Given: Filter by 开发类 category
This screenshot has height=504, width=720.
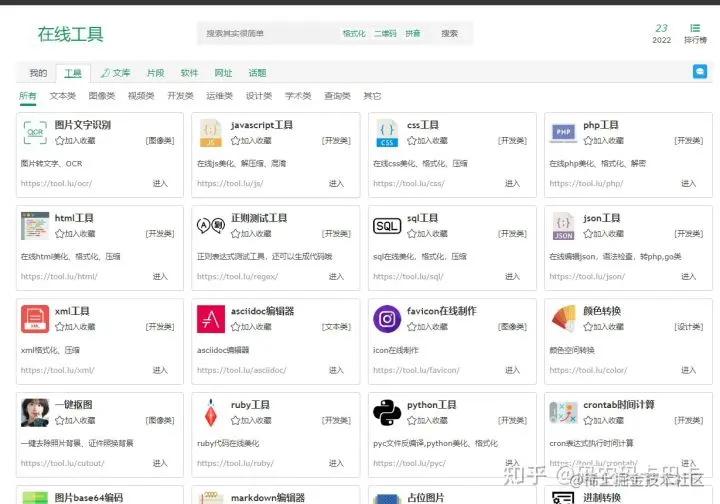Looking at the screenshot, I should click(x=180, y=96).
